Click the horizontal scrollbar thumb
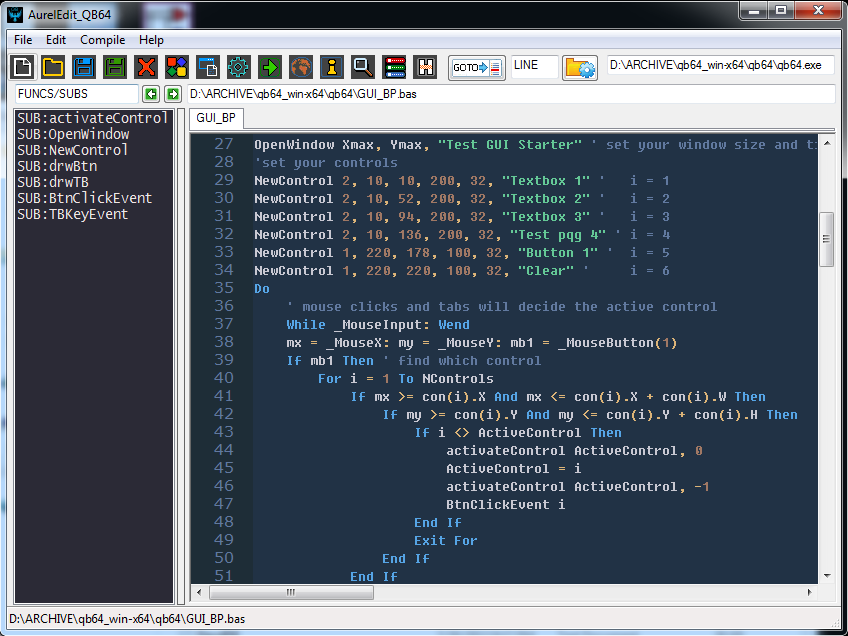Image resolution: width=848 pixels, height=636 pixels. pyautogui.click(x=291, y=592)
